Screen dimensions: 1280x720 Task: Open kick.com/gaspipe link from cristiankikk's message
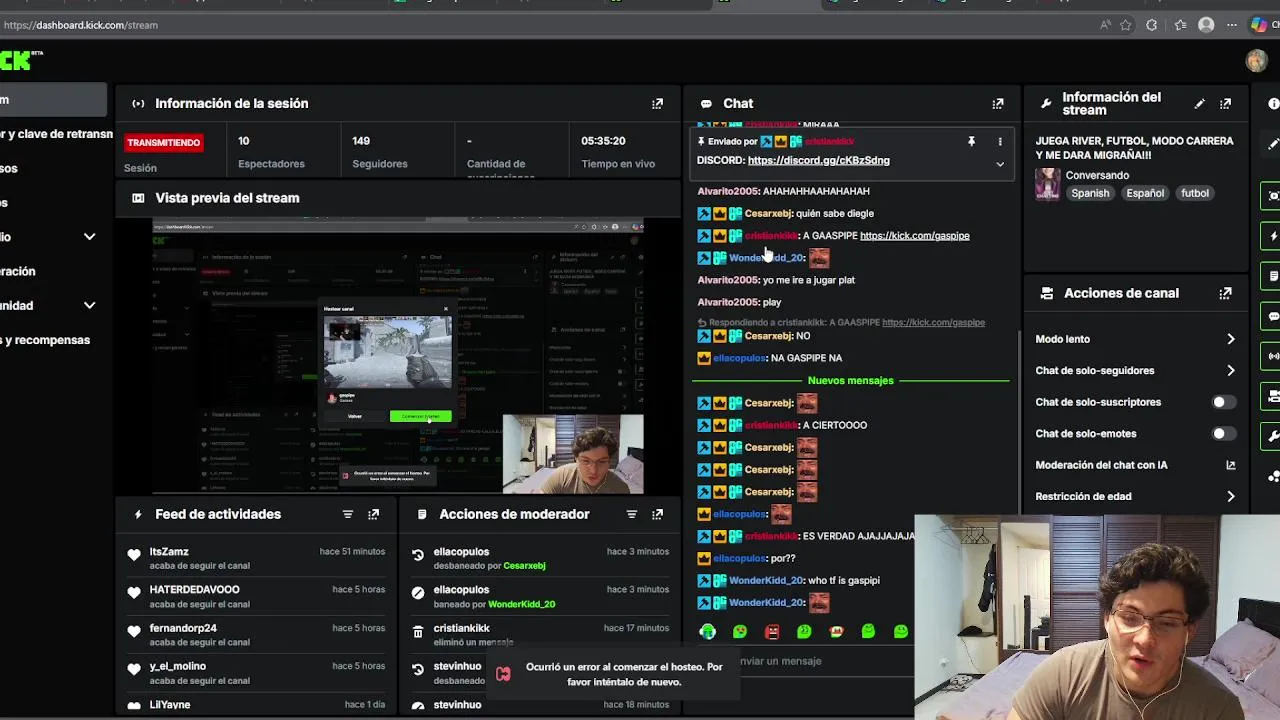tap(914, 236)
